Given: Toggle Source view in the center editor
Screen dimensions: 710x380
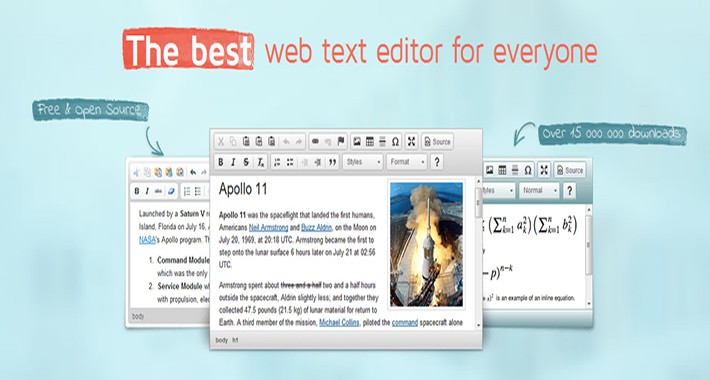Looking at the screenshot, I should [x=437, y=142].
